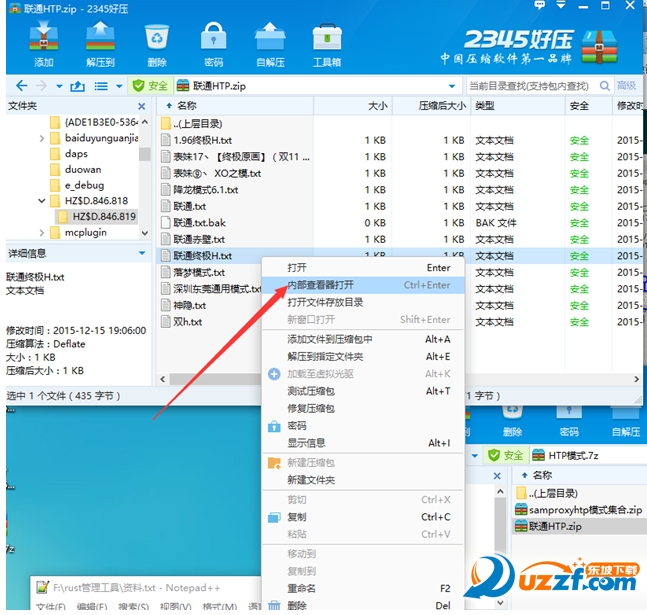Viewport: 647px width, 615px height.
Task: Choose 内部查看器打开 from the context menu
Action: (363, 285)
